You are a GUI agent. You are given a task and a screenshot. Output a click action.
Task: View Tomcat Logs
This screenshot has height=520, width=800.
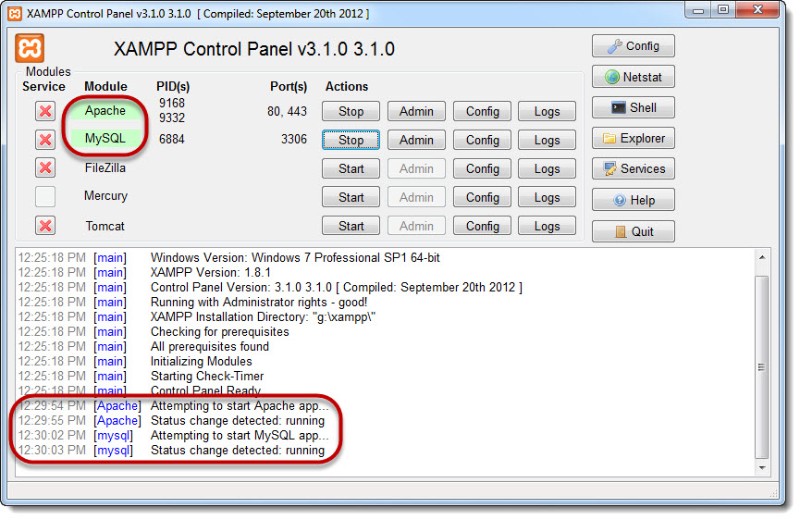547,226
